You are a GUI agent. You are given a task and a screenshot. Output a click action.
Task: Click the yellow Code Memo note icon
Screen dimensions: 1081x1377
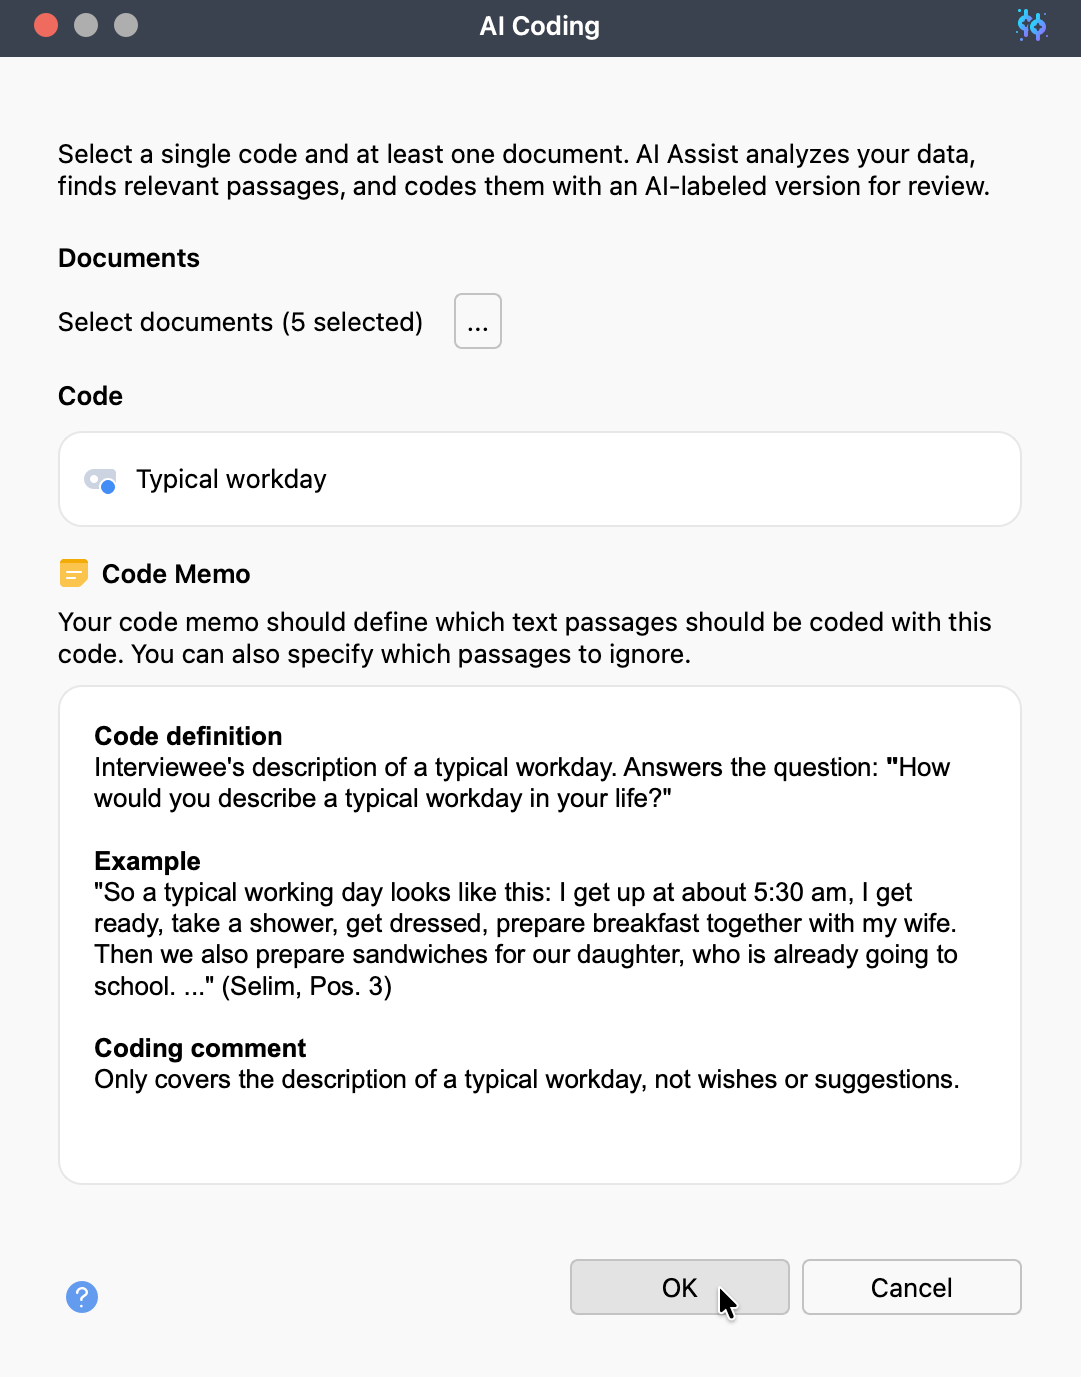pyautogui.click(x=73, y=573)
